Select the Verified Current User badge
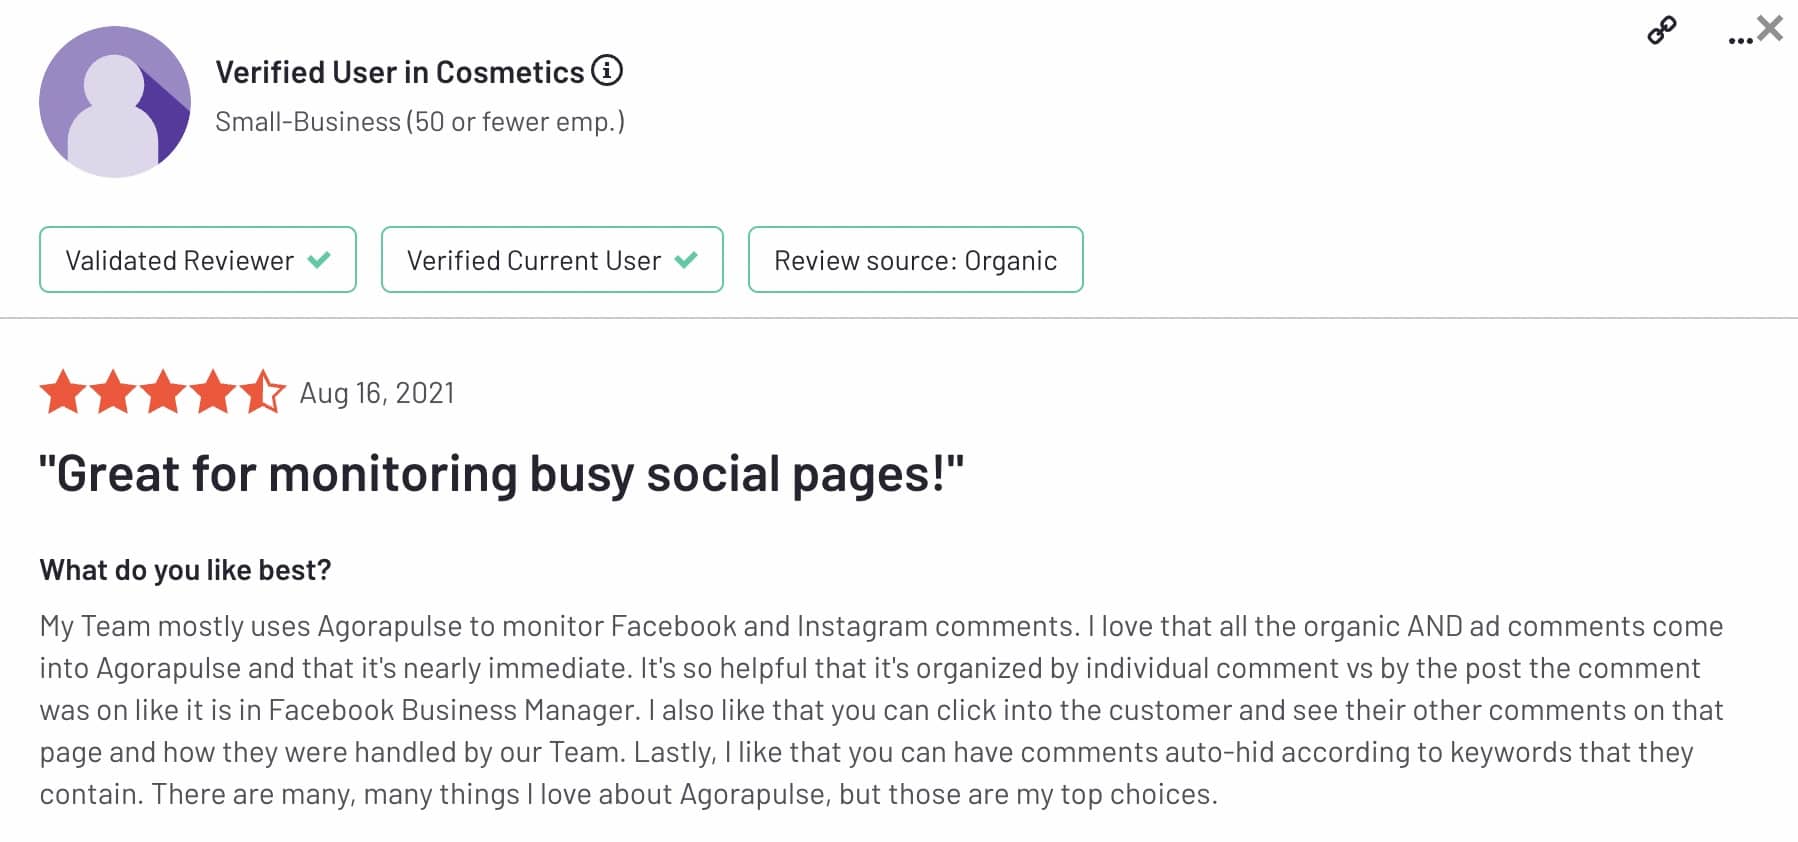The width and height of the screenshot is (1798, 842). coord(552,260)
